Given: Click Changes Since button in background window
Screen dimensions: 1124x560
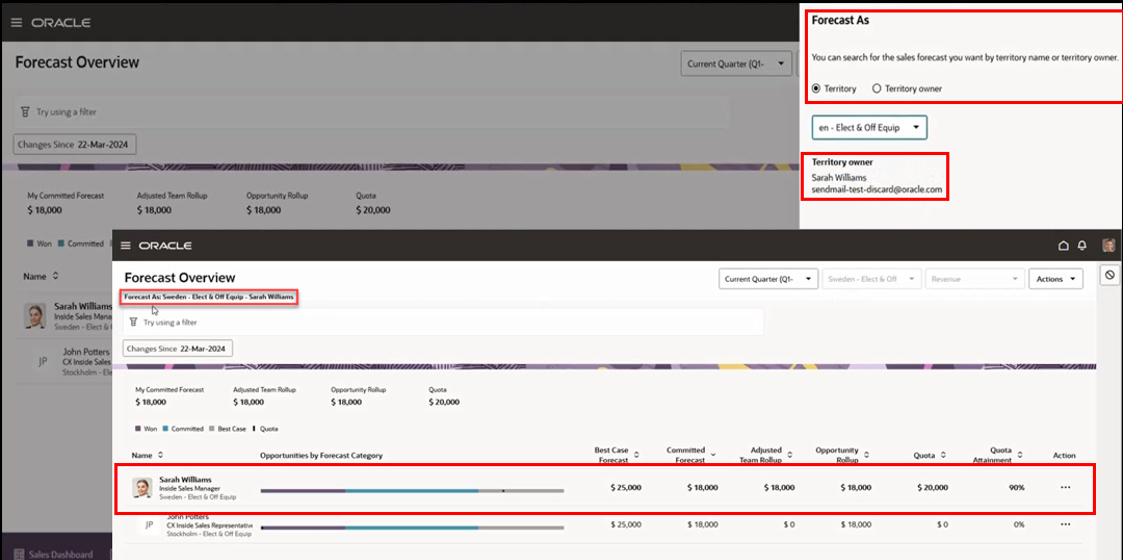Looking at the screenshot, I should coord(75,144).
